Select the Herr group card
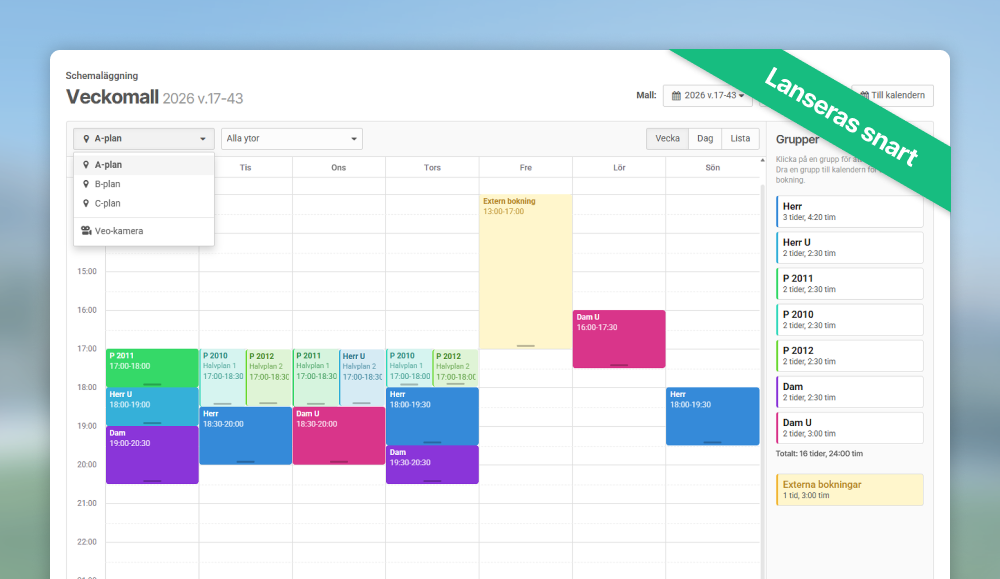This screenshot has height=579, width=1000. [849, 212]
